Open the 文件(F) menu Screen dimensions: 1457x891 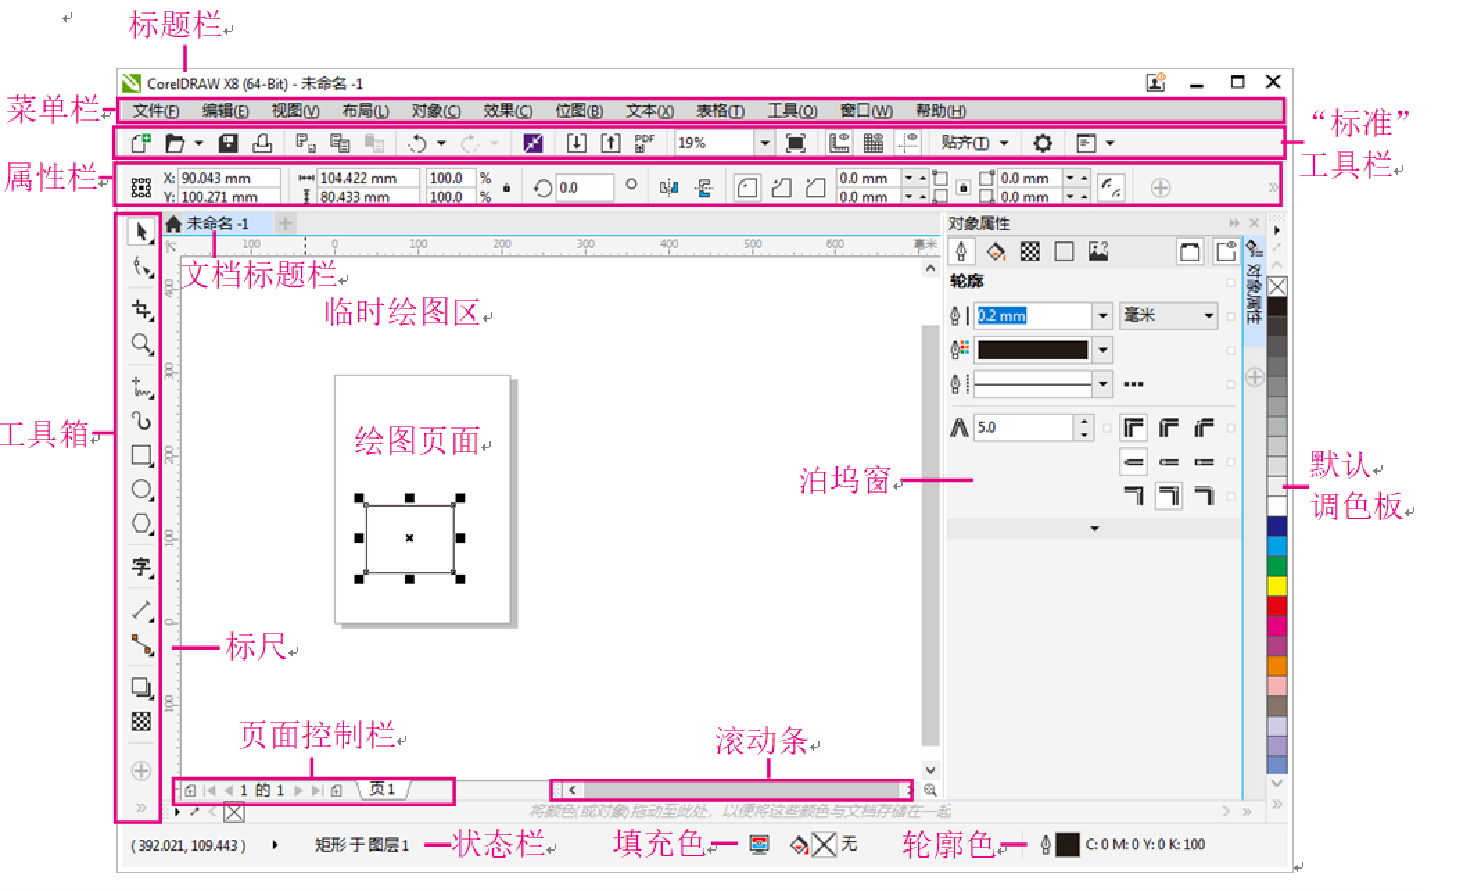[x=155, y=111]
